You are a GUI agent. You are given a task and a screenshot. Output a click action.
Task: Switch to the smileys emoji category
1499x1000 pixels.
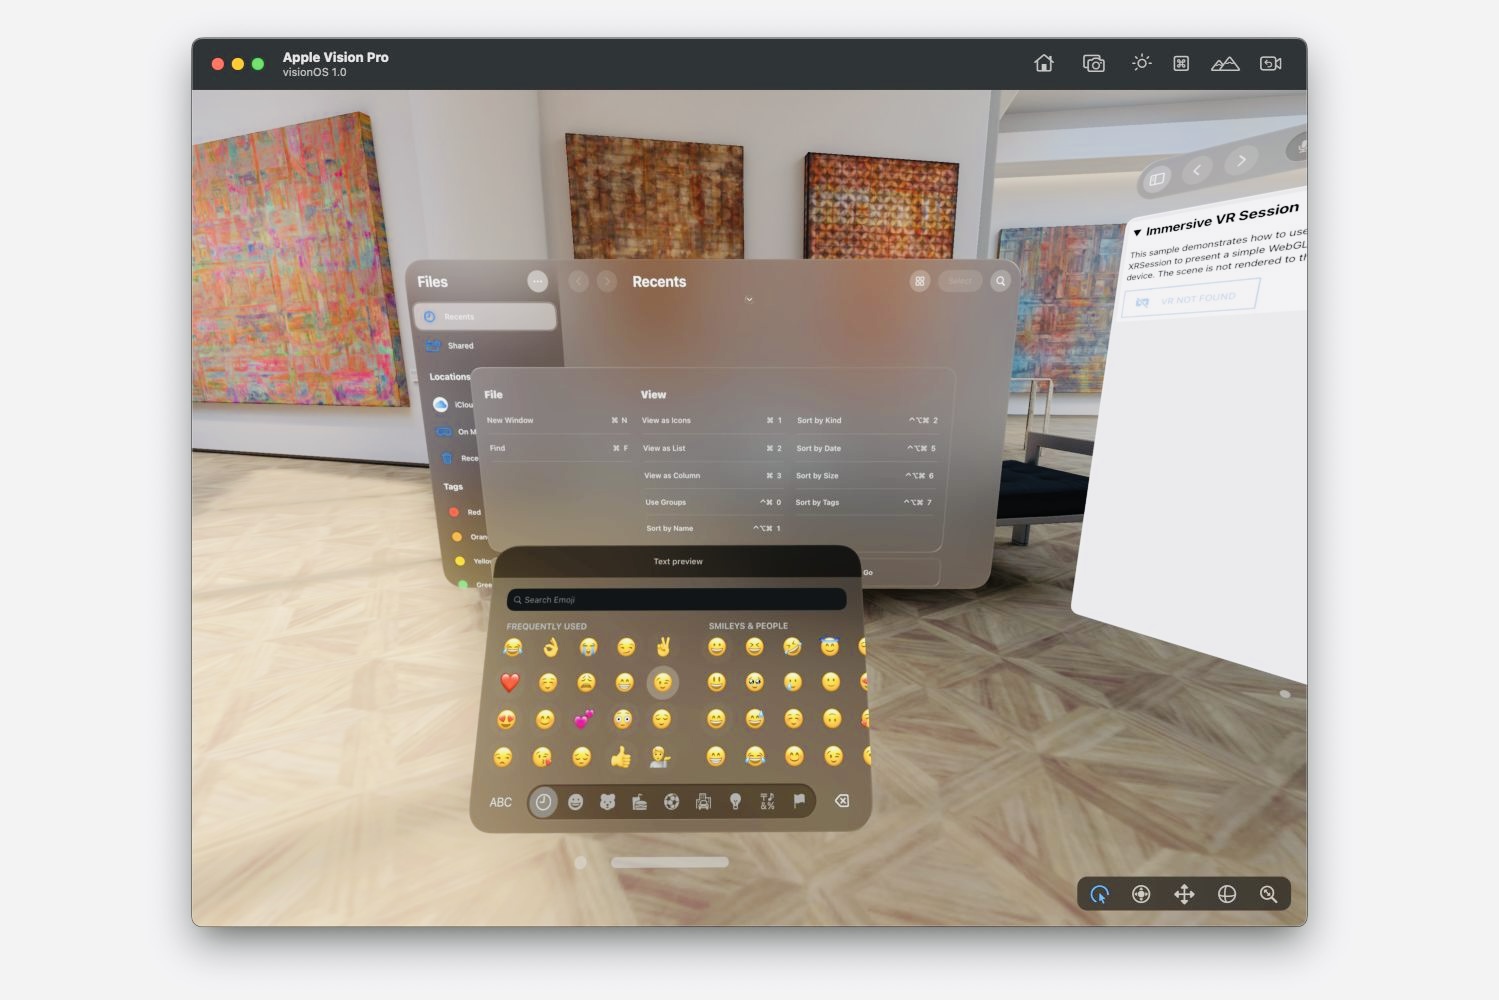pyautogui.click(x=575, y=802)
